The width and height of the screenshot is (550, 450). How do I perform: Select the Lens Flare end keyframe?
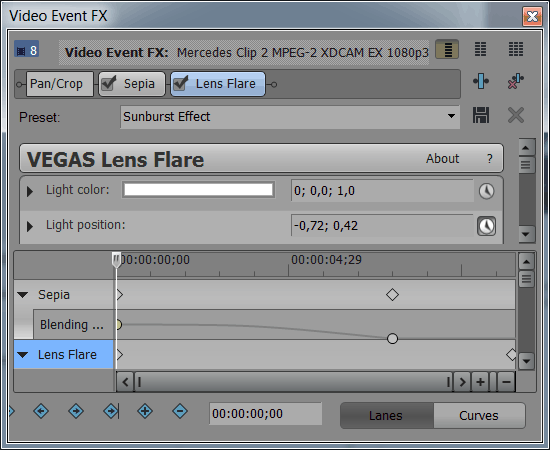click(511, 355)
